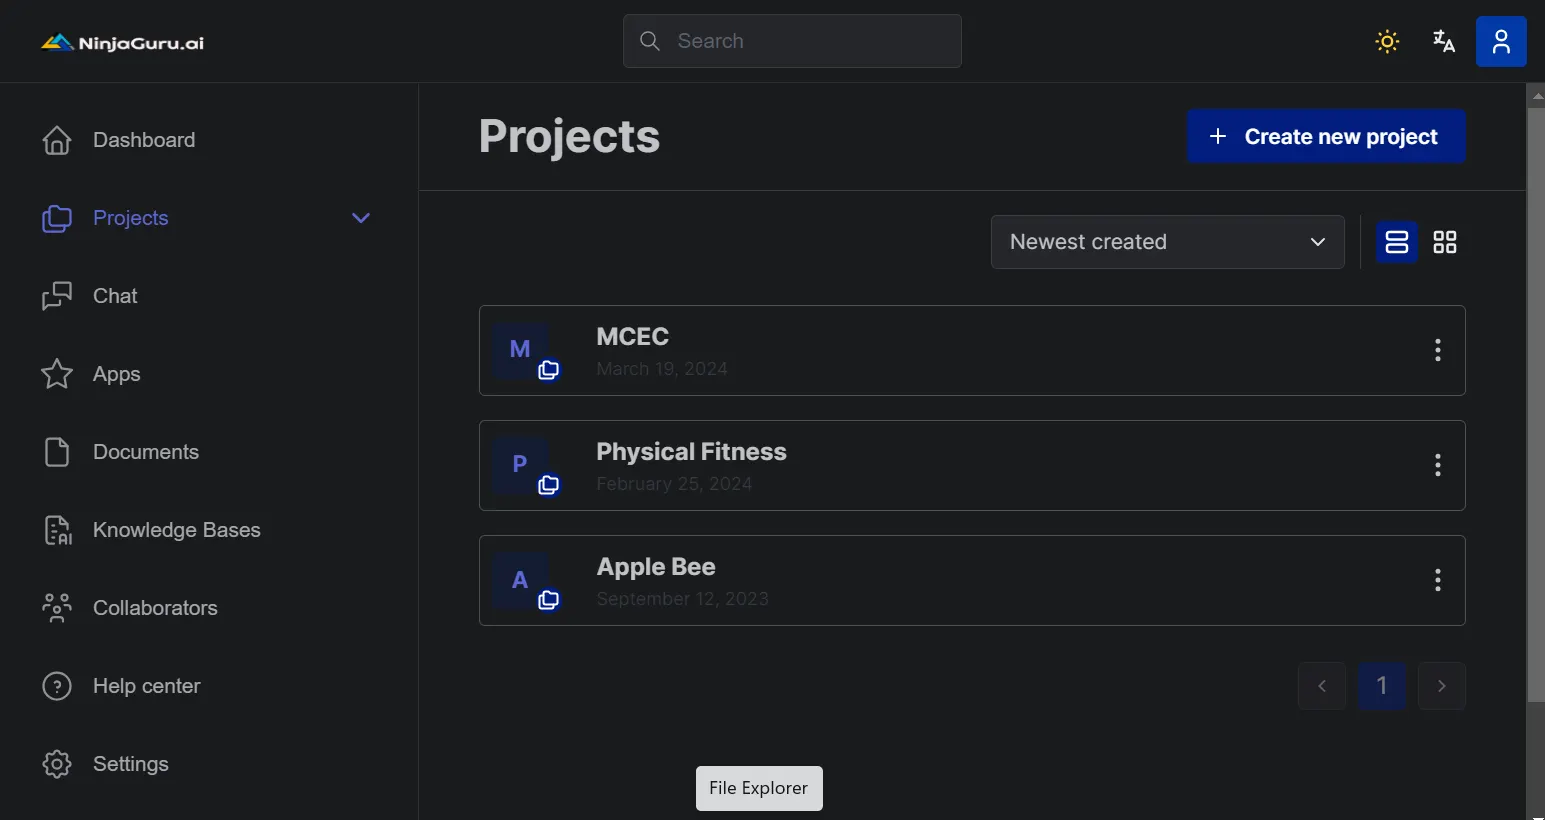
Task: Open the language translation icon
Action: pyautogui.click(x=1443, y=41)
